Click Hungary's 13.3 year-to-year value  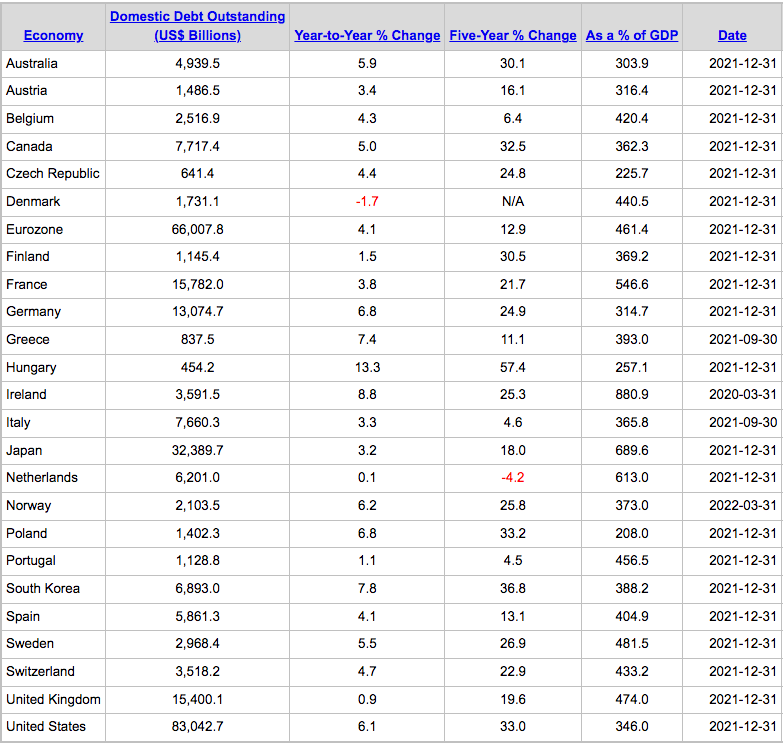[366, 367]
